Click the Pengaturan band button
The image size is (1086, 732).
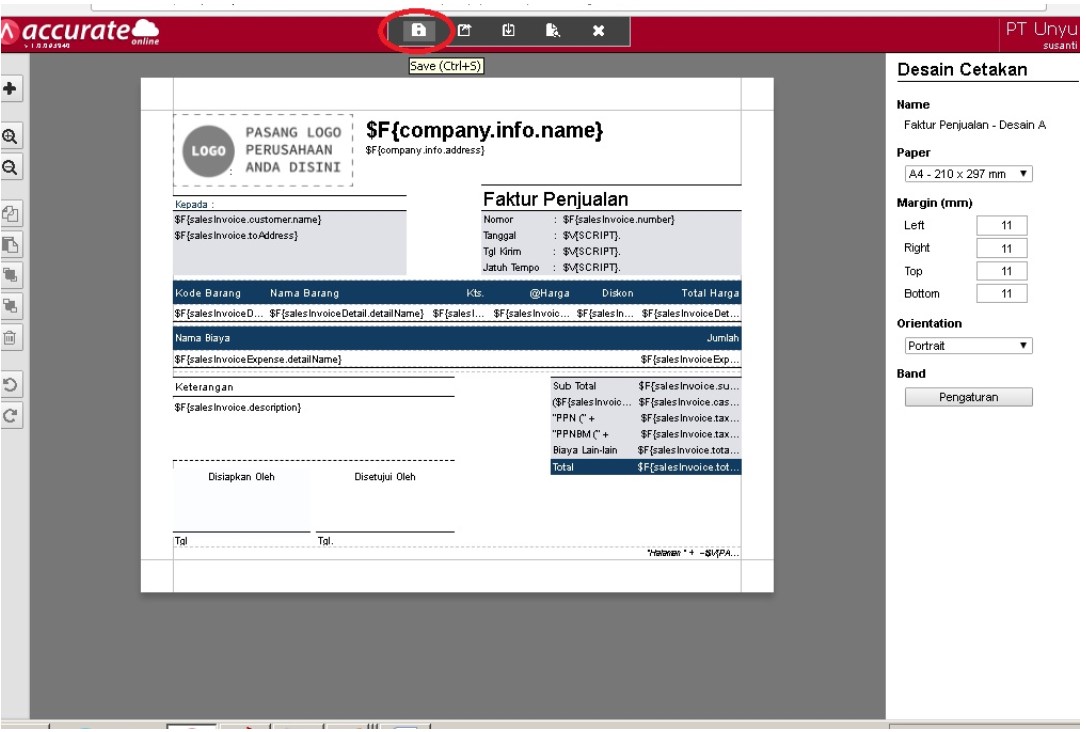coord(968,397)
